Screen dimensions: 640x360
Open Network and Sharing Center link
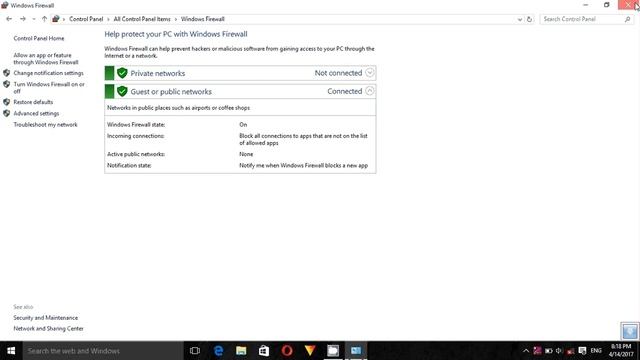click(48, 329)
